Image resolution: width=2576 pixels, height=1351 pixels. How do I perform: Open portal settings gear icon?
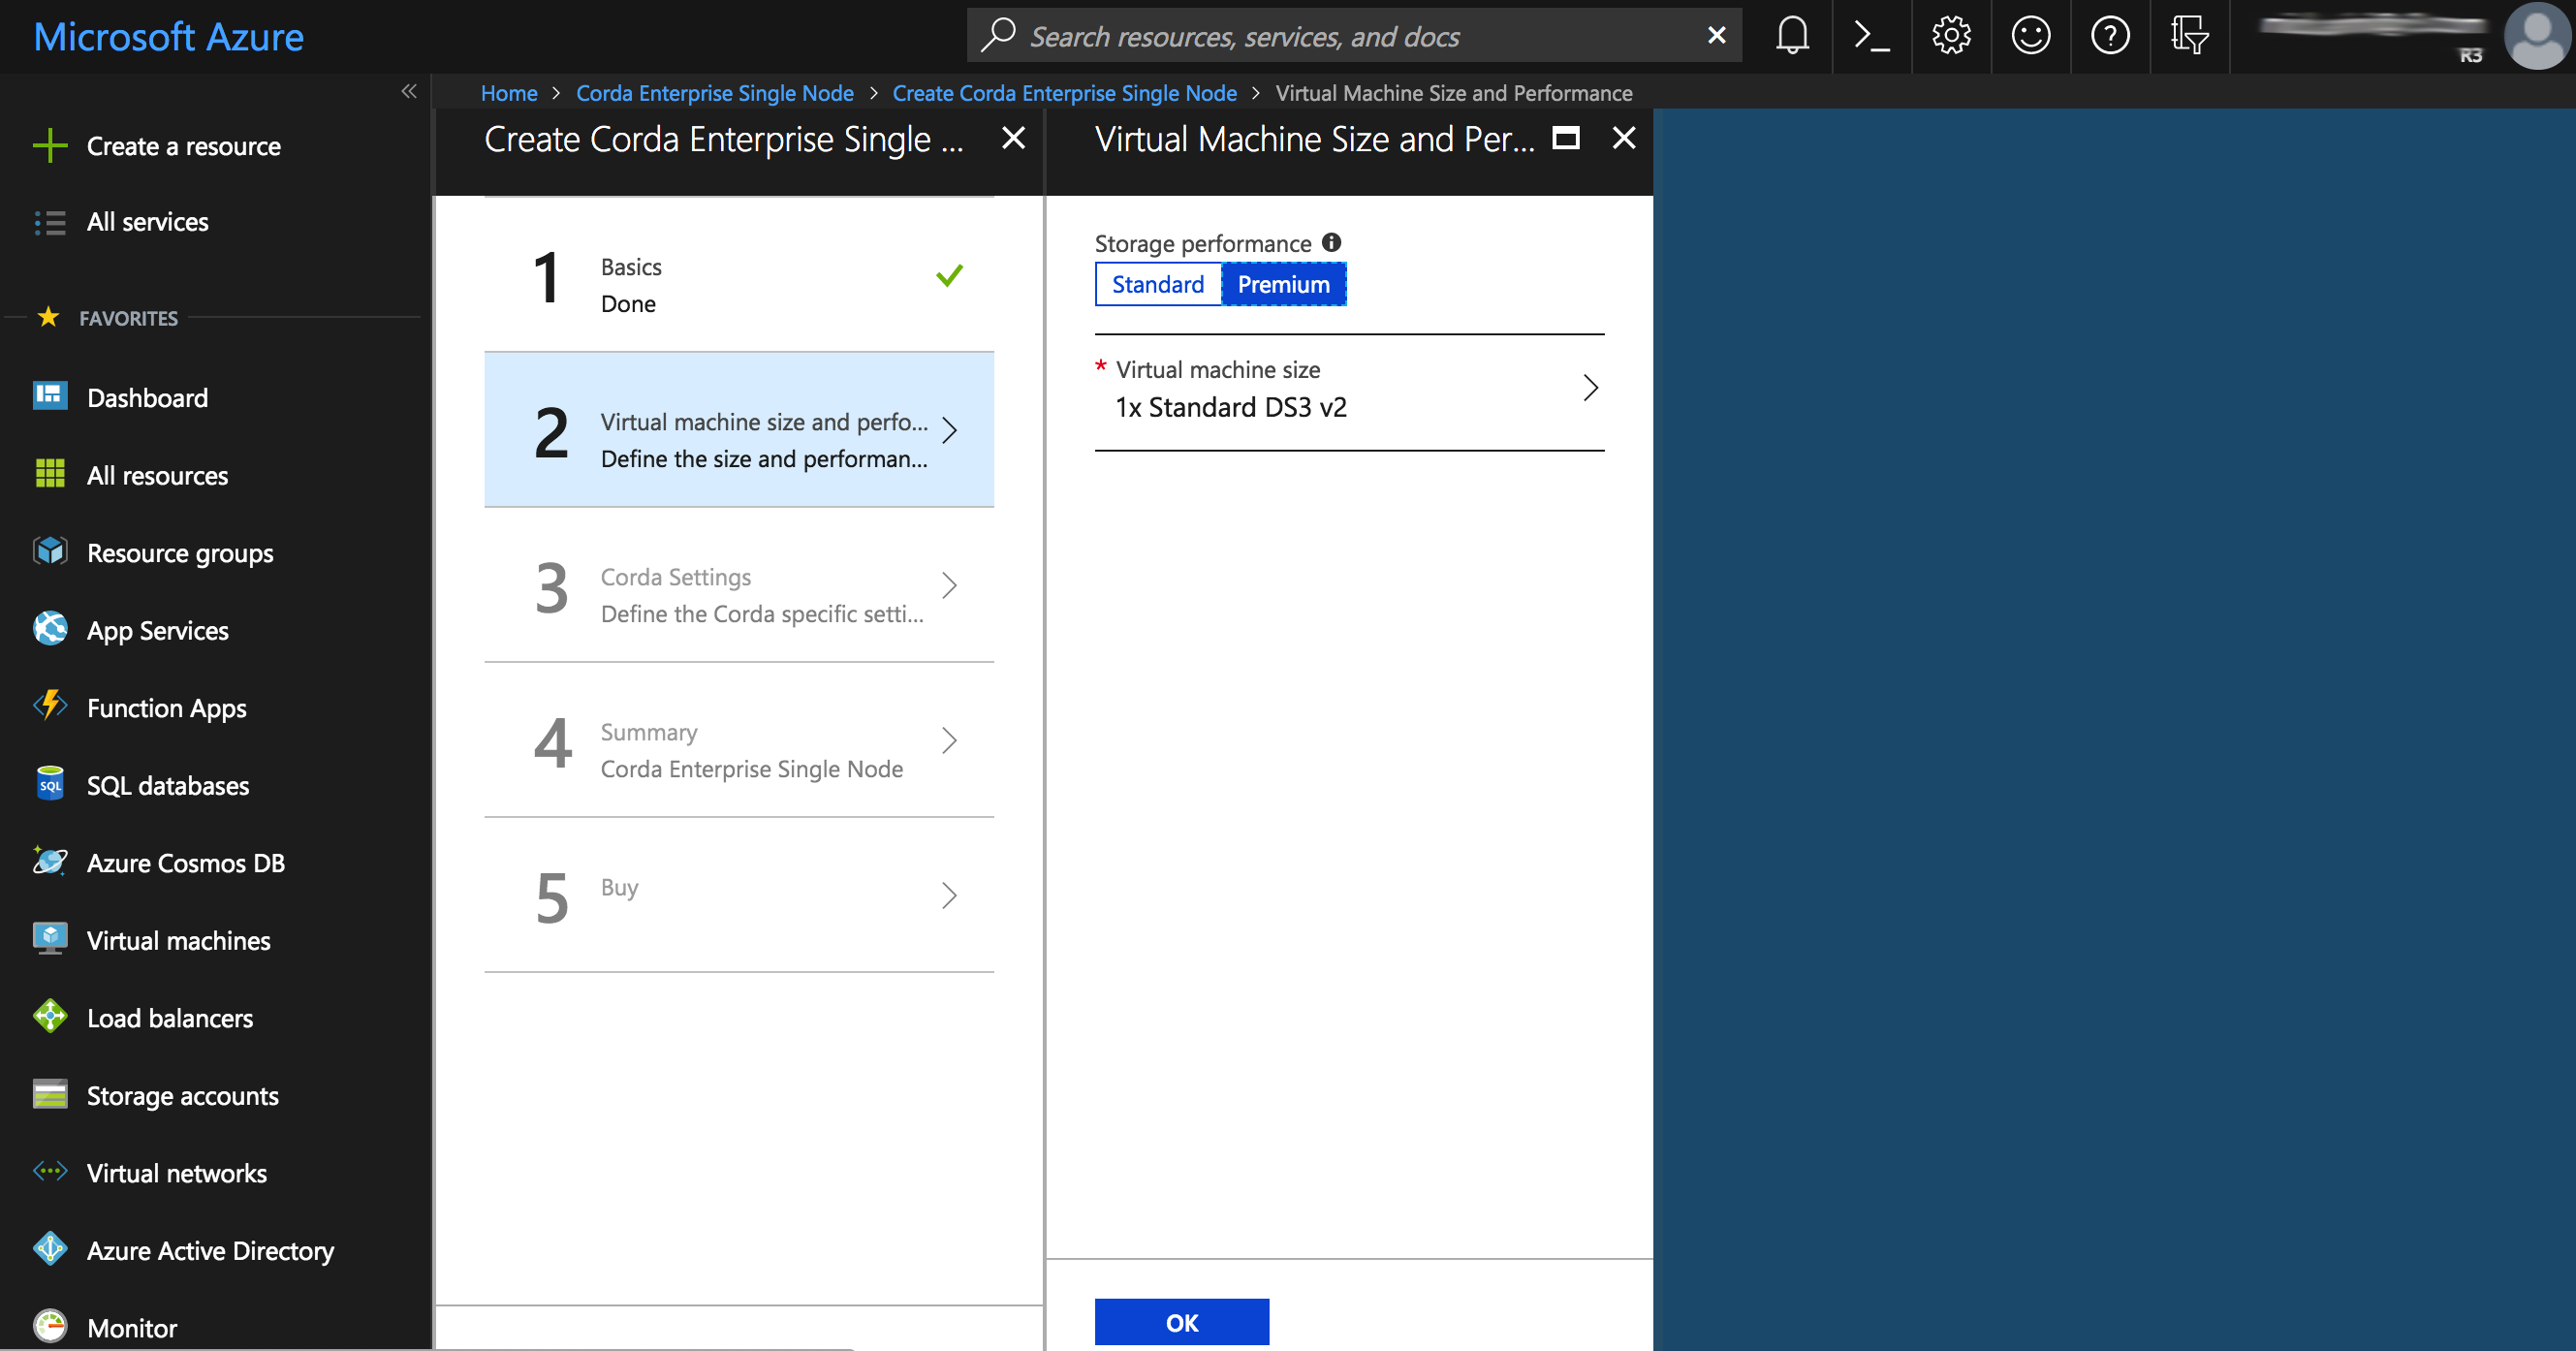(1951, 36)
